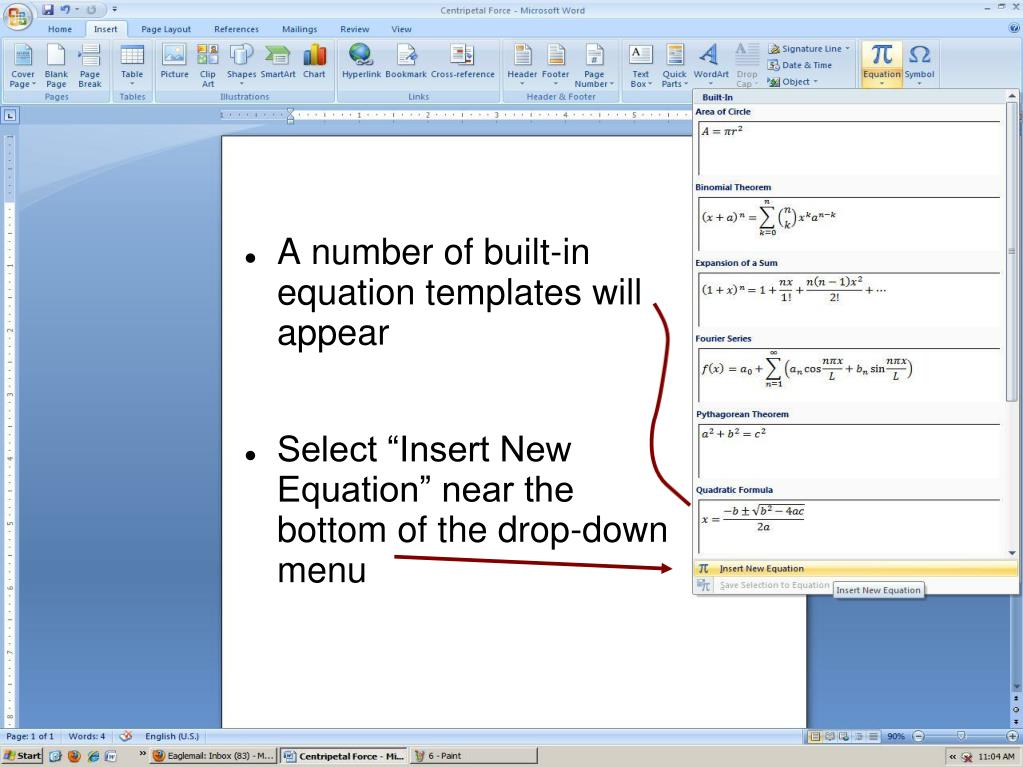Save the document from Quick Access
Screen dimensions: 1023x767
coord(48,10)
